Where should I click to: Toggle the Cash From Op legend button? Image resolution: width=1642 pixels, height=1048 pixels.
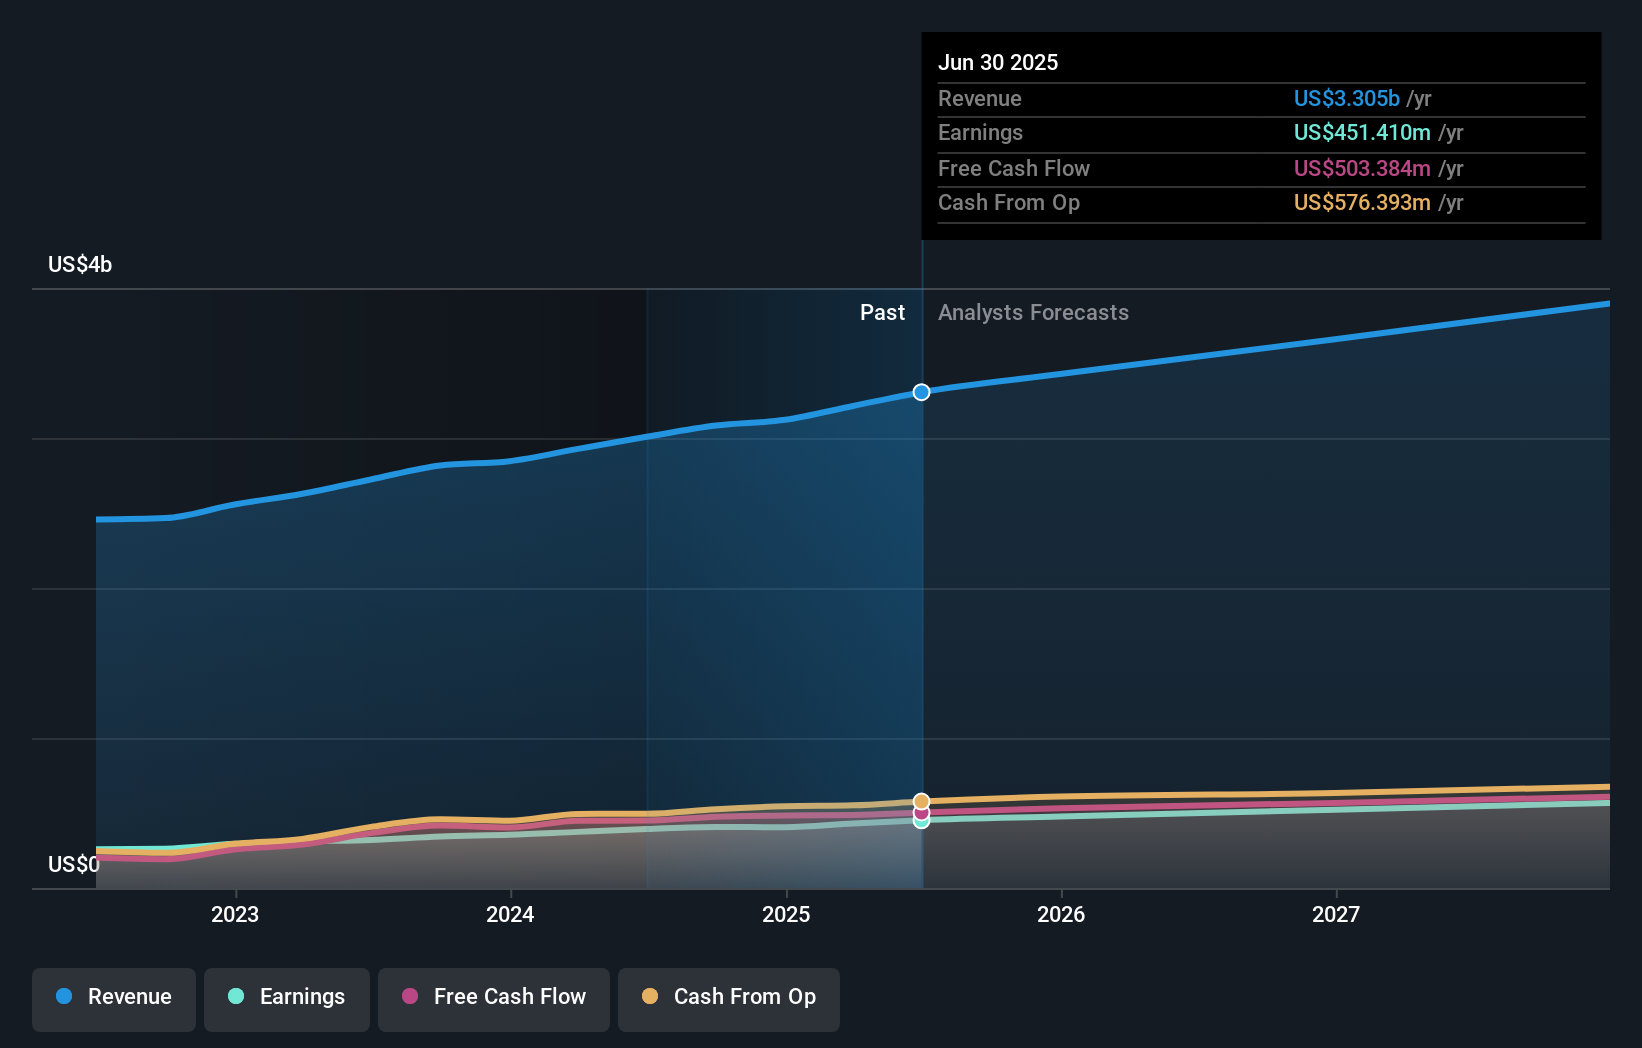[x=729, y=999]
